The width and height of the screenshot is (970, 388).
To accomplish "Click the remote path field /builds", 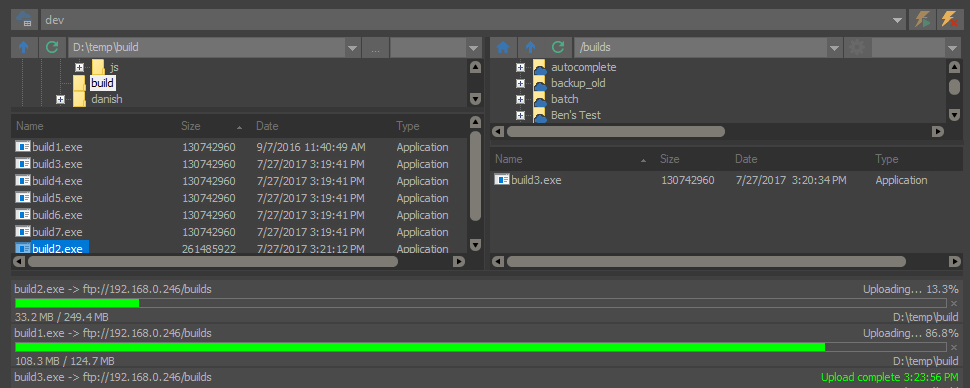I will (701, 47).
